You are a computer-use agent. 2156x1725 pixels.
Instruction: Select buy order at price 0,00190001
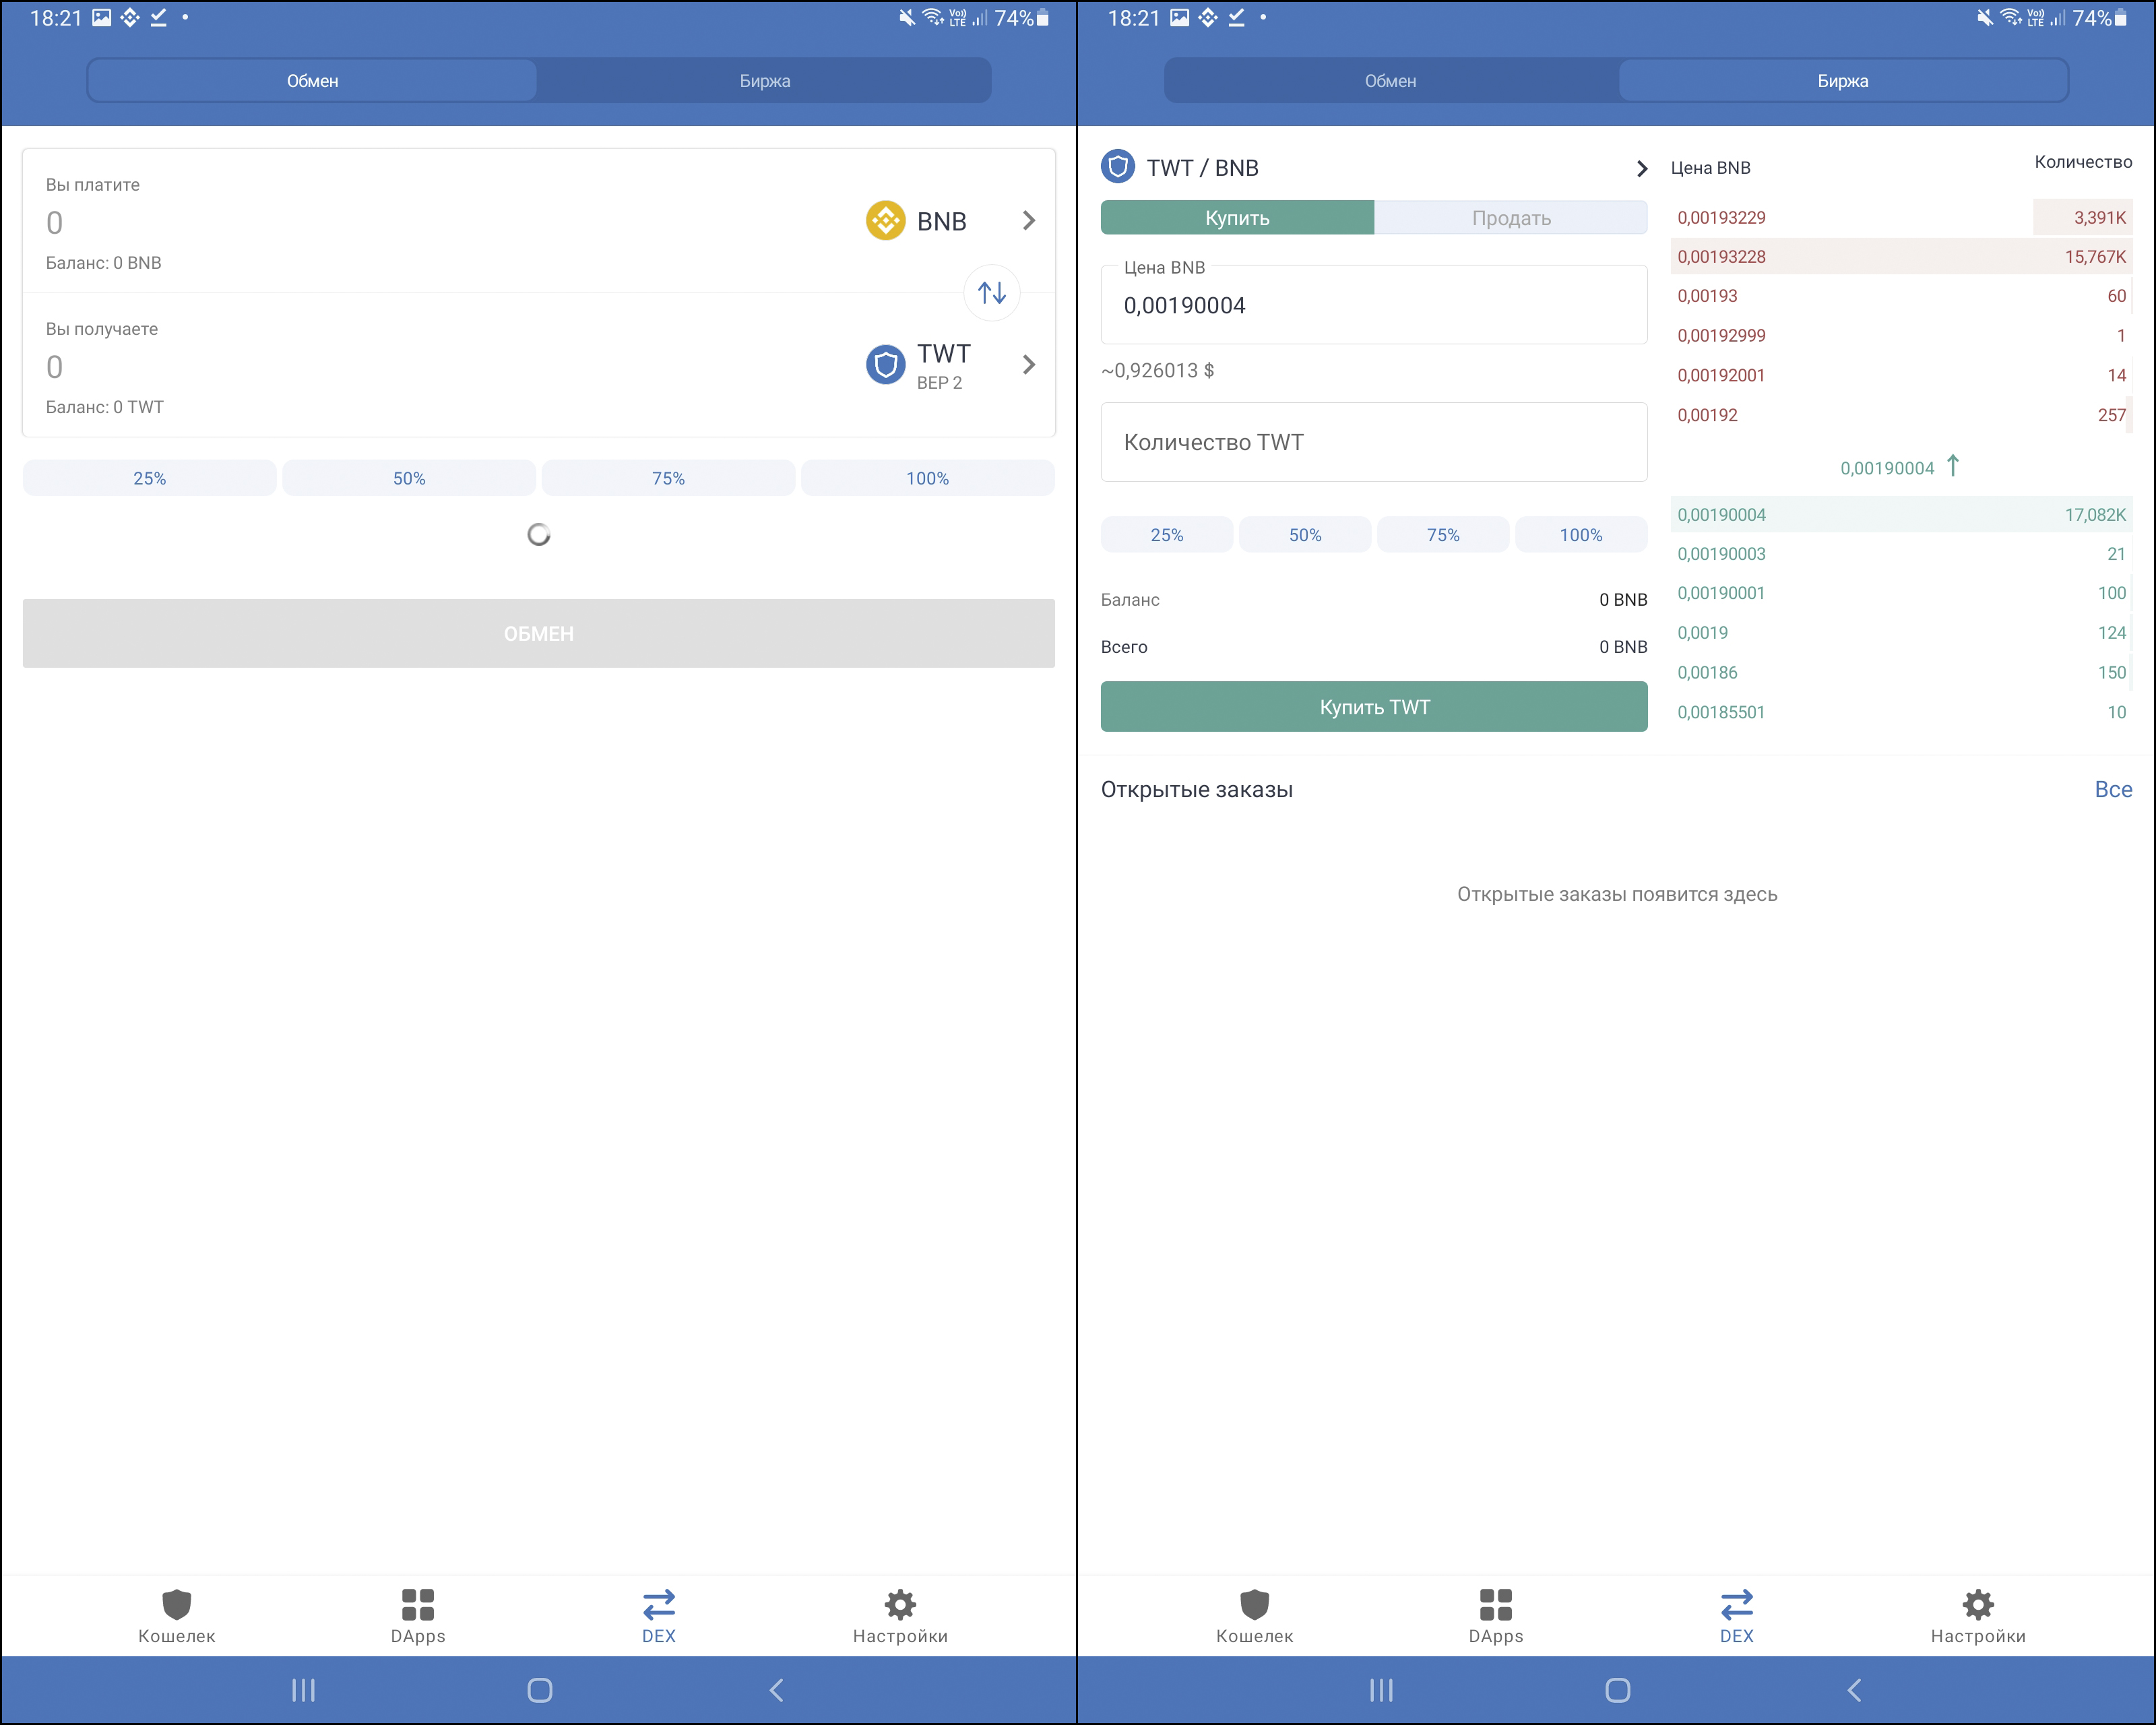[1902, 593]
